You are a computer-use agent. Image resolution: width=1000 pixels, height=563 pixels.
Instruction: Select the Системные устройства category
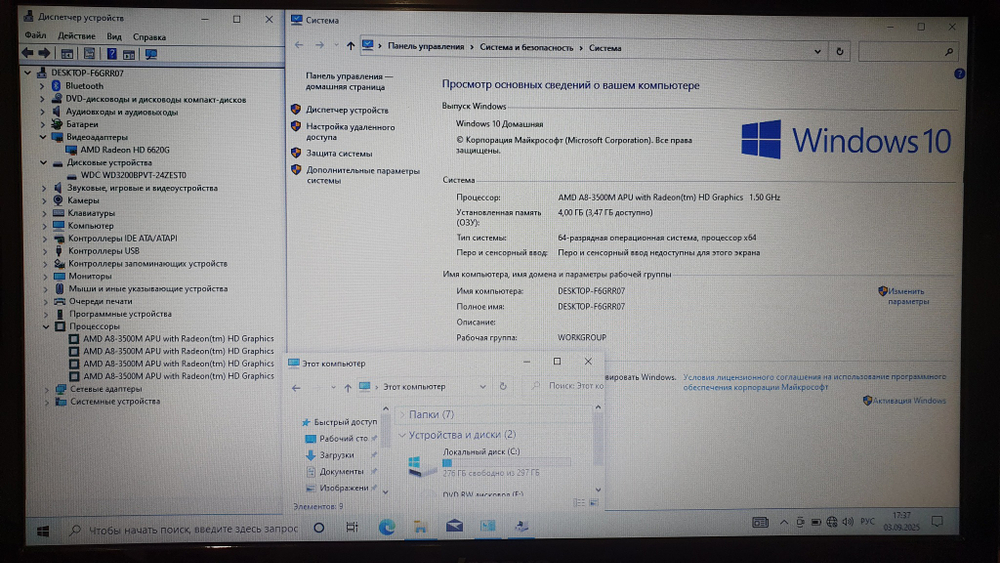pyautogui.click(x=115, y=401)
